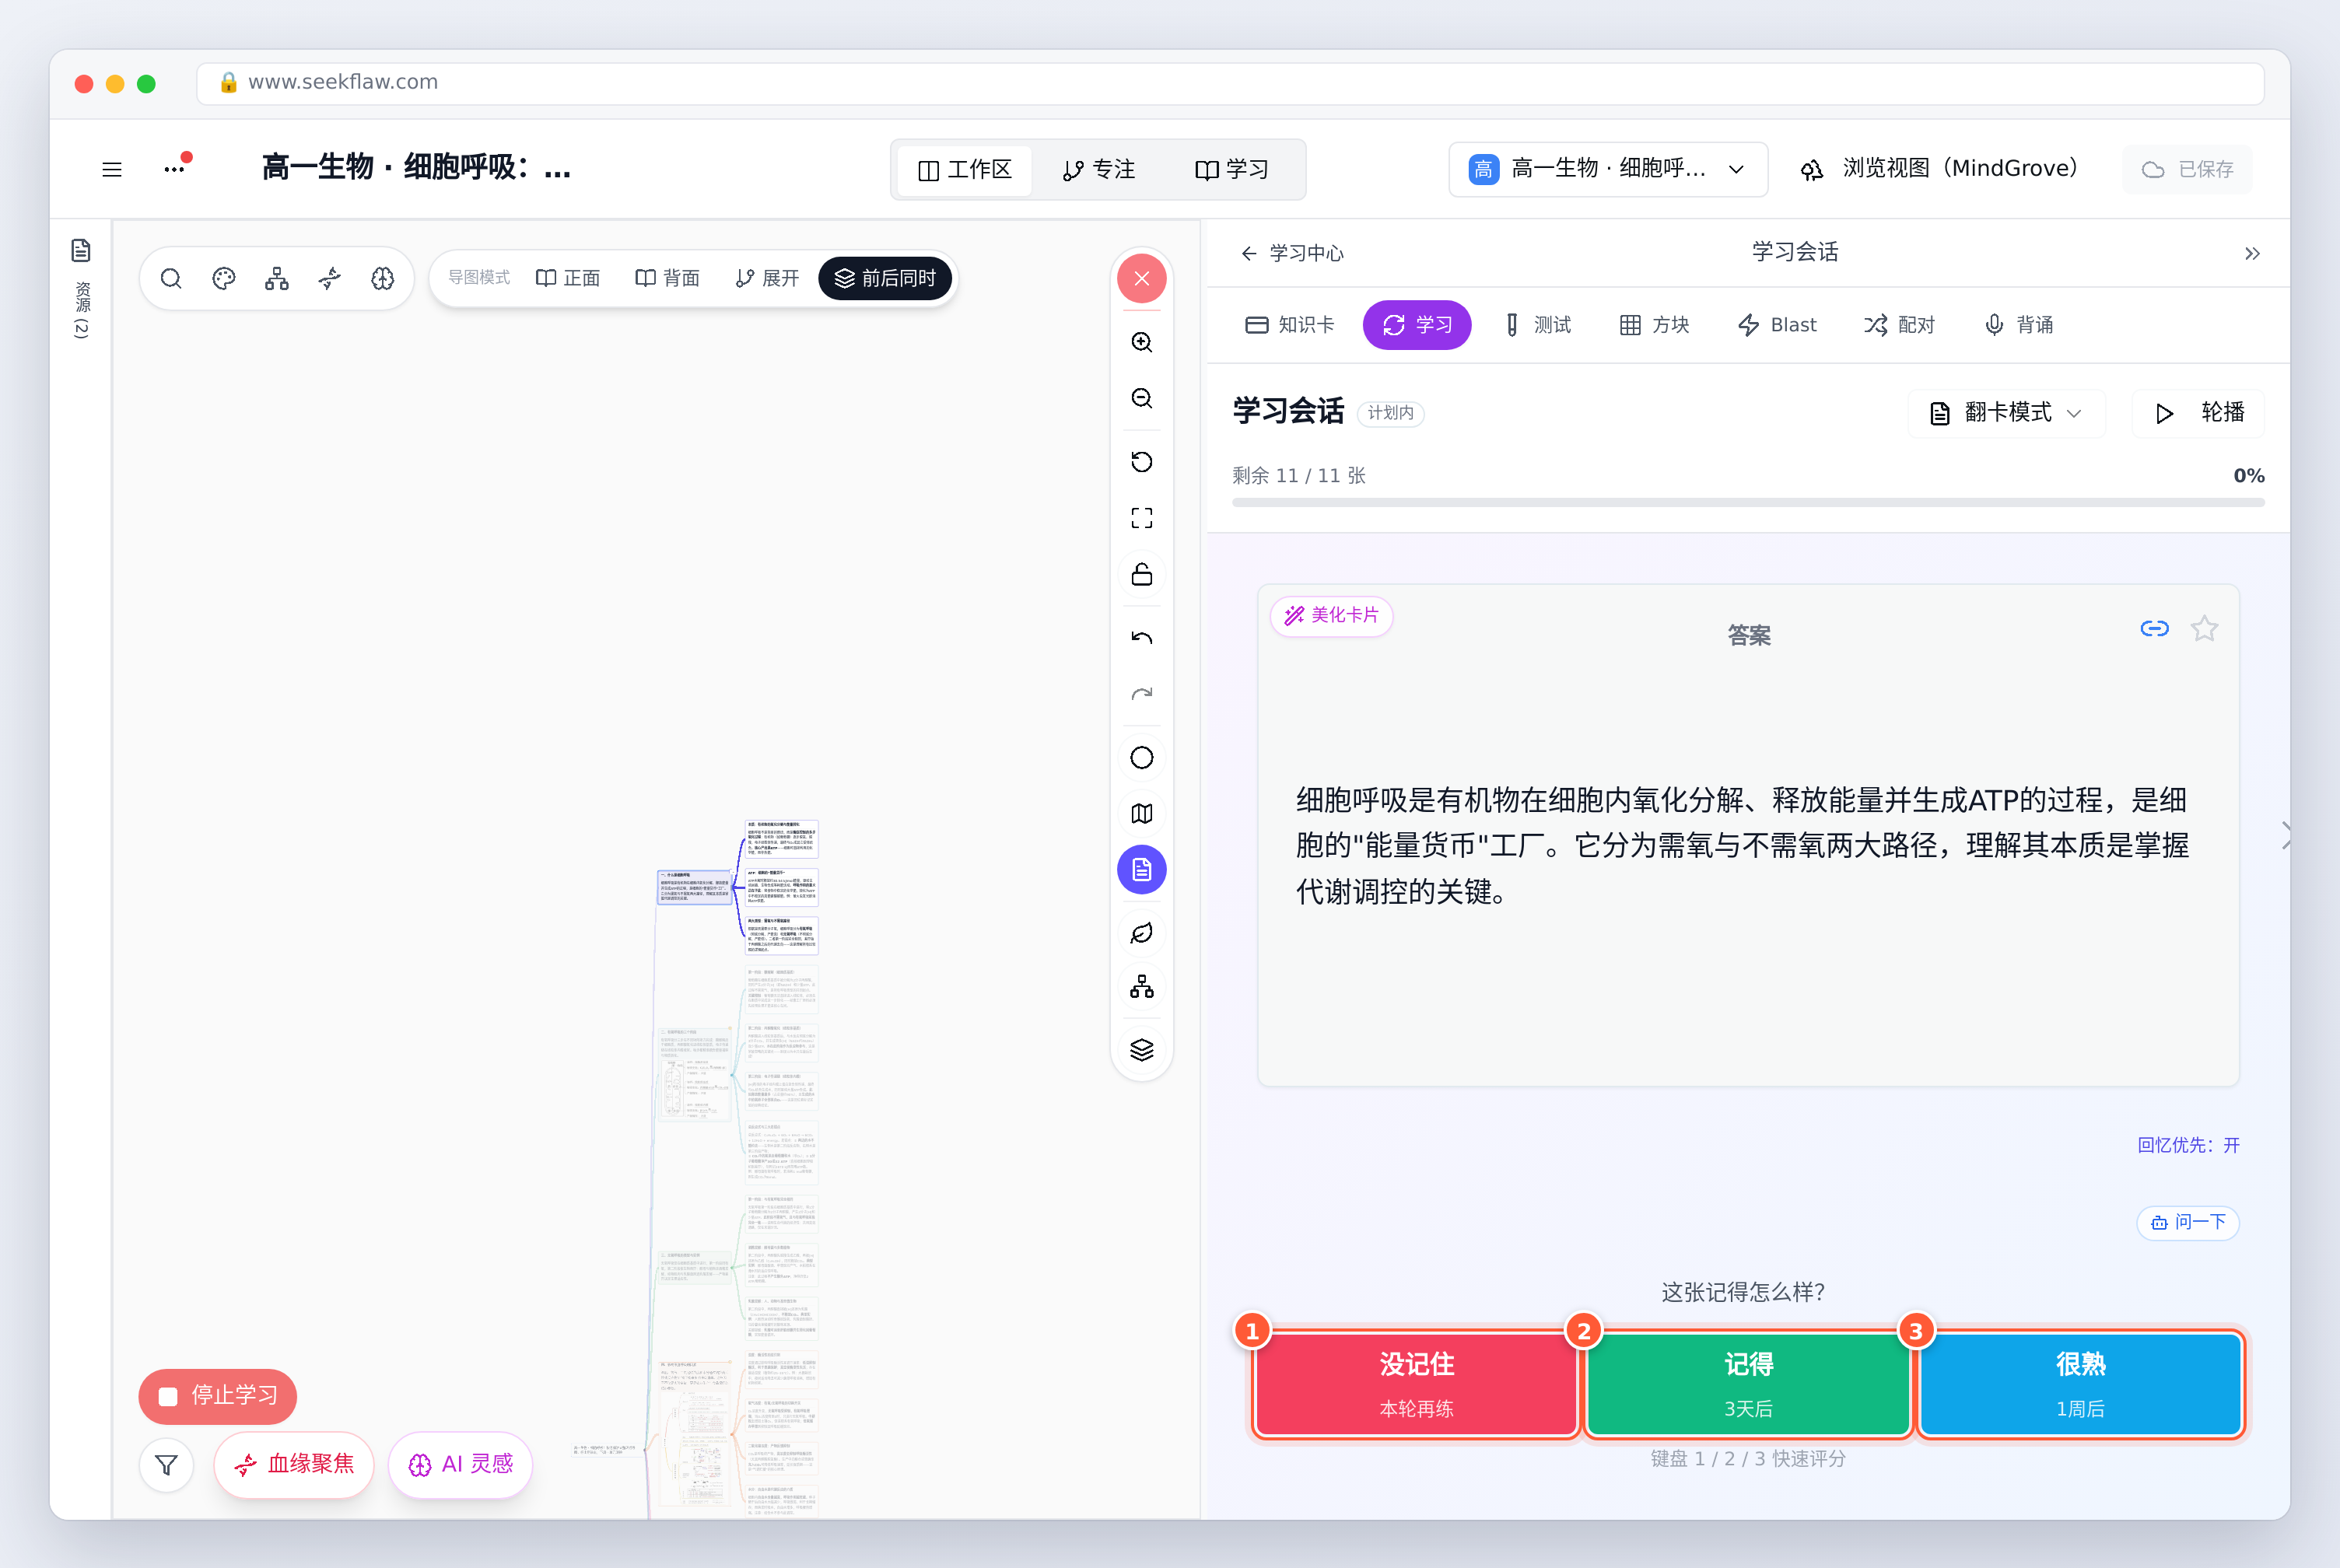The width and height of the screenshot is (2340, 1568).
Task: Star this answer card as favorite
Action: [2205, 628]
